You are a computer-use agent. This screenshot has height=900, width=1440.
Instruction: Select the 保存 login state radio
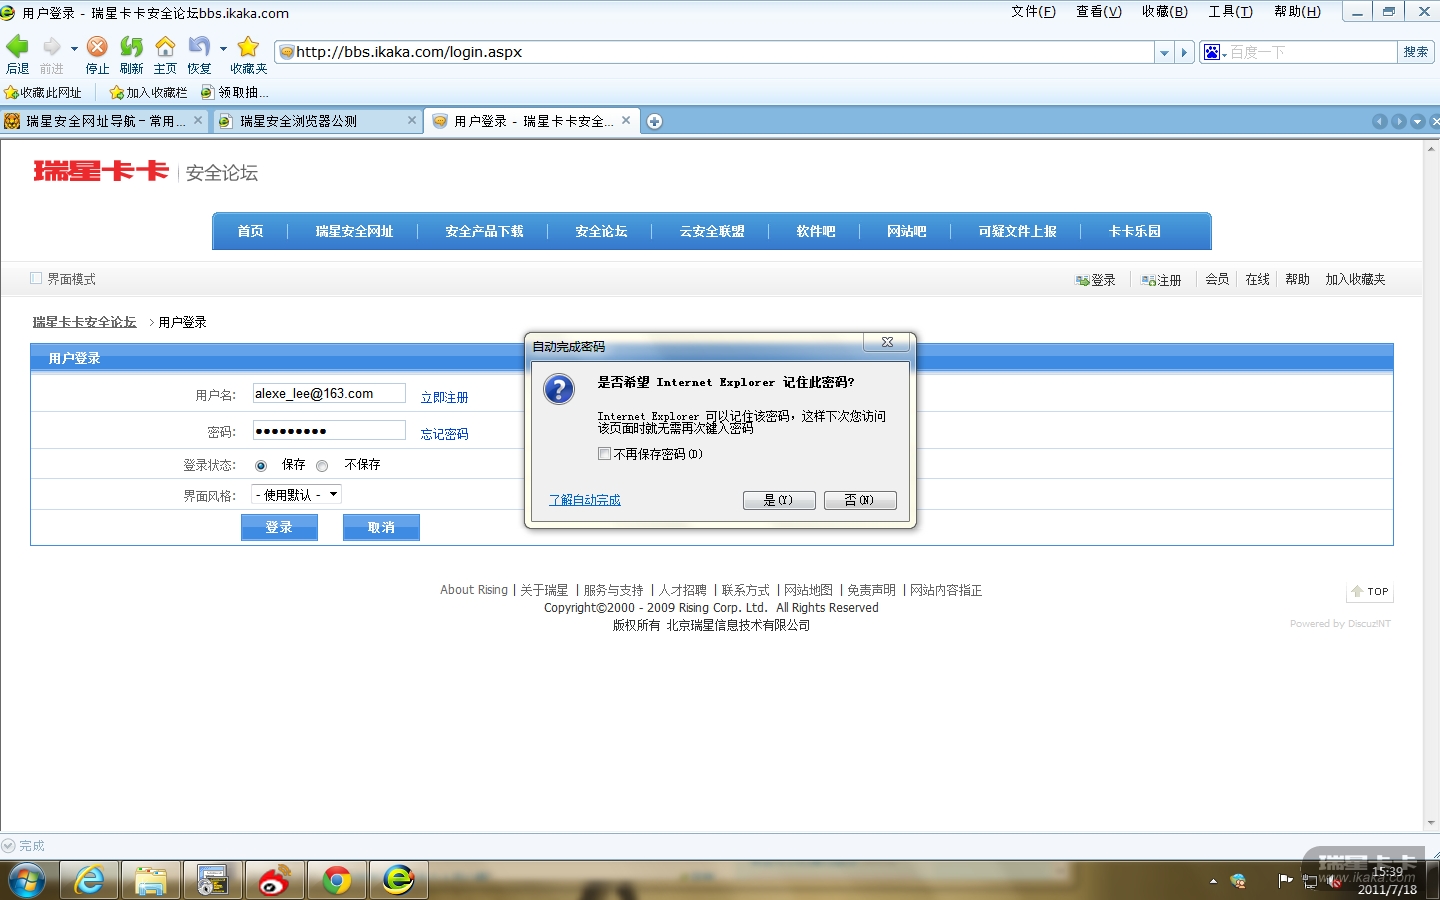(x=261, y=466)
